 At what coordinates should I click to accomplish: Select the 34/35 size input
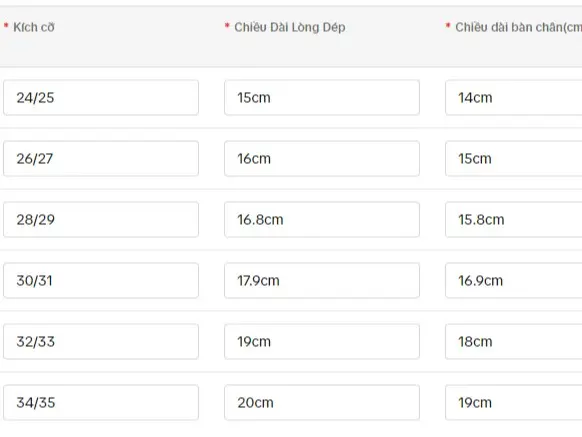101,402
